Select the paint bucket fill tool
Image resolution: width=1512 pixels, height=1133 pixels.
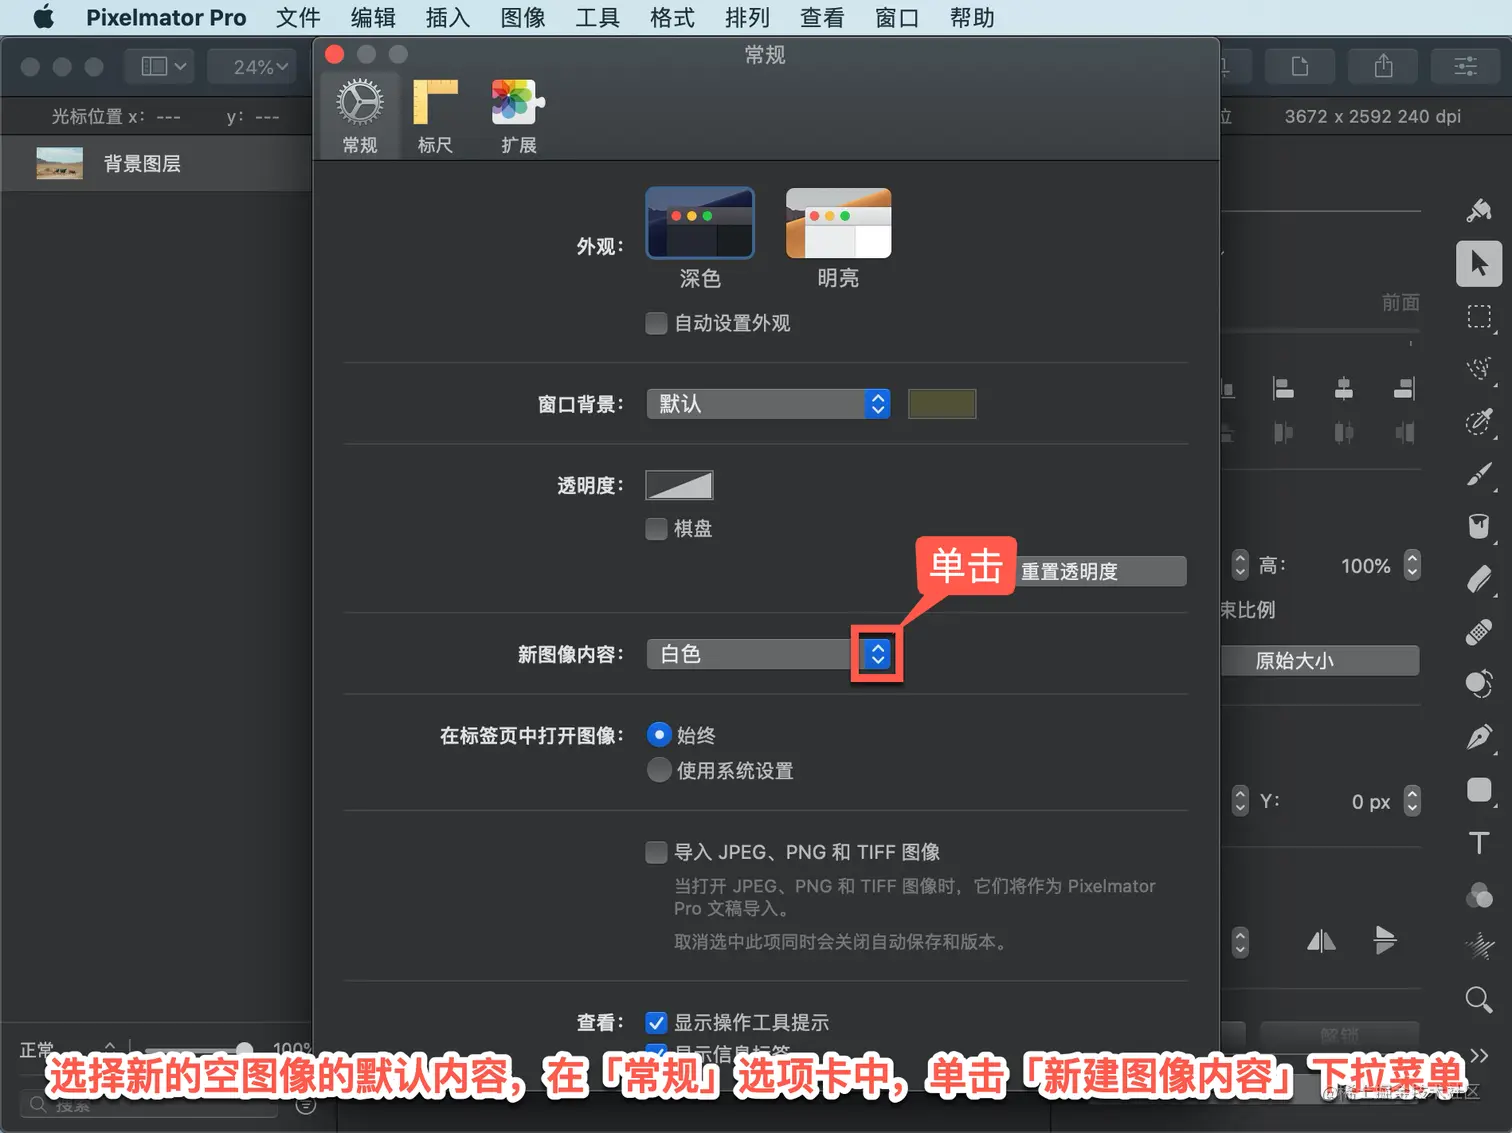click(1479, 526)
